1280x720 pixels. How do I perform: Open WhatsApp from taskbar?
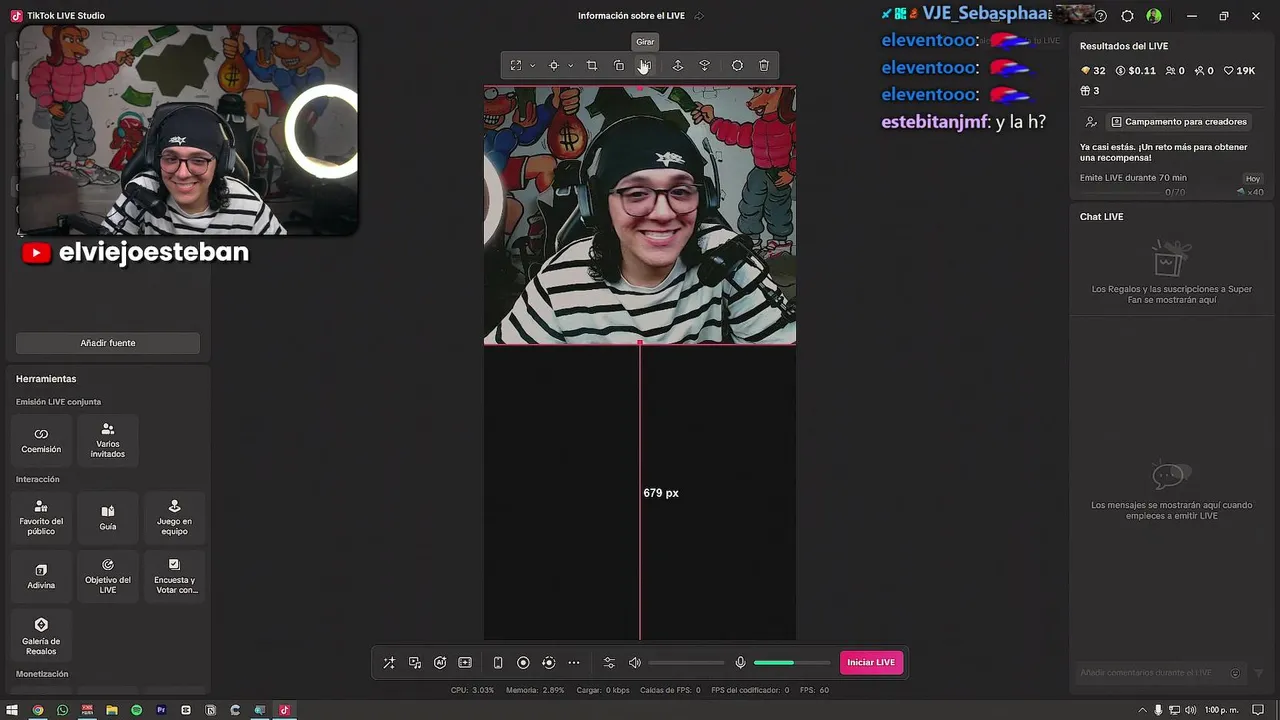tap(62, 710)
